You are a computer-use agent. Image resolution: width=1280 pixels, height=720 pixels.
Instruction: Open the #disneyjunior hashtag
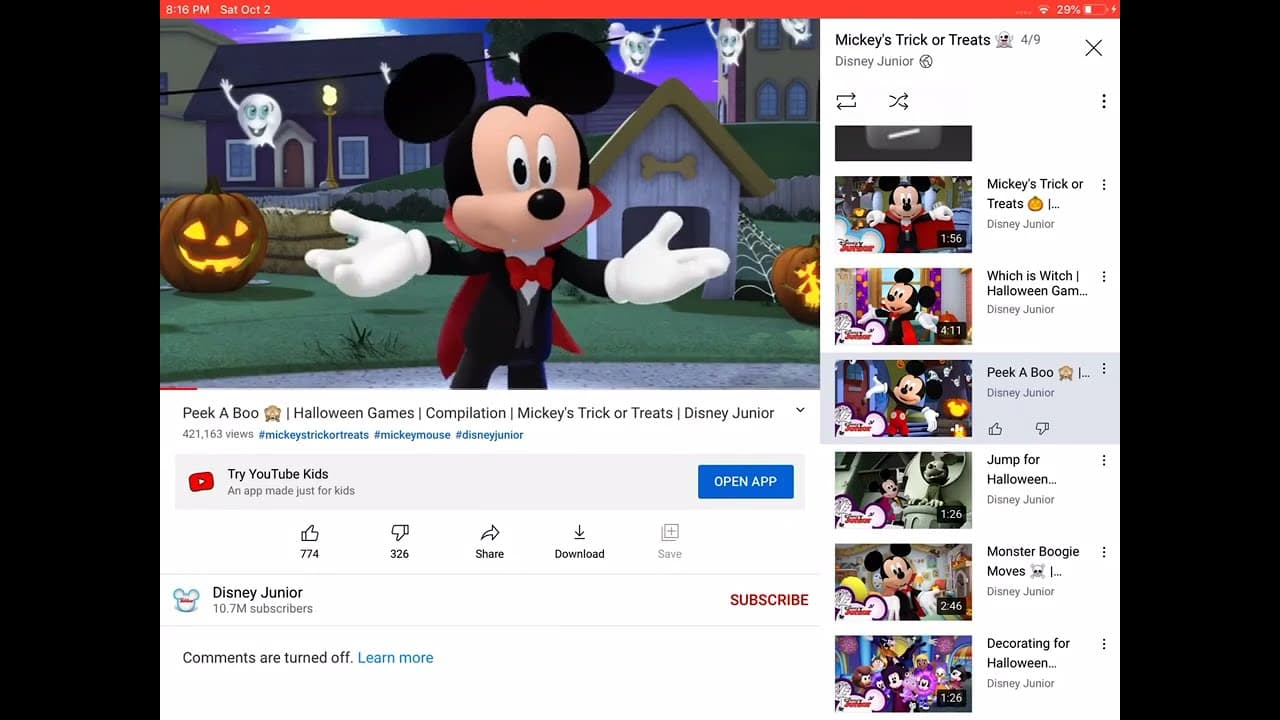[489, 435]
